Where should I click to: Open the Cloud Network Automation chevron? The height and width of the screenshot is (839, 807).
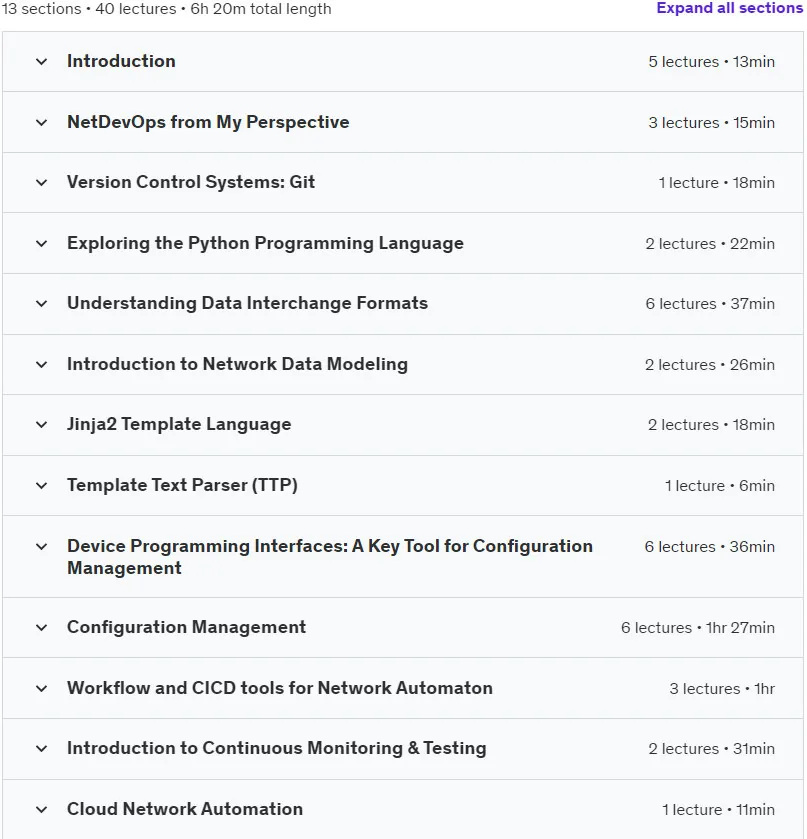(x=41, y=809)
